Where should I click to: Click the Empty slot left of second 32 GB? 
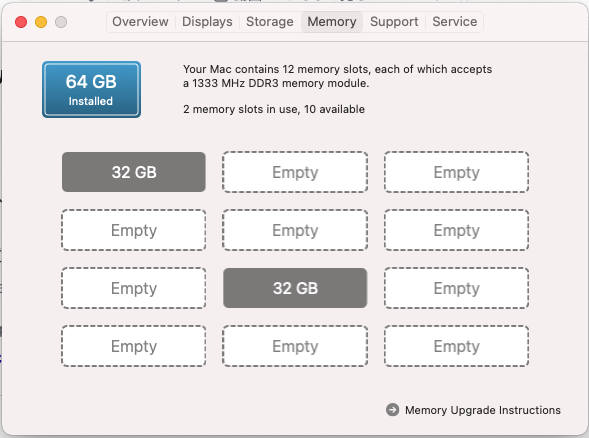pos(134,288)
